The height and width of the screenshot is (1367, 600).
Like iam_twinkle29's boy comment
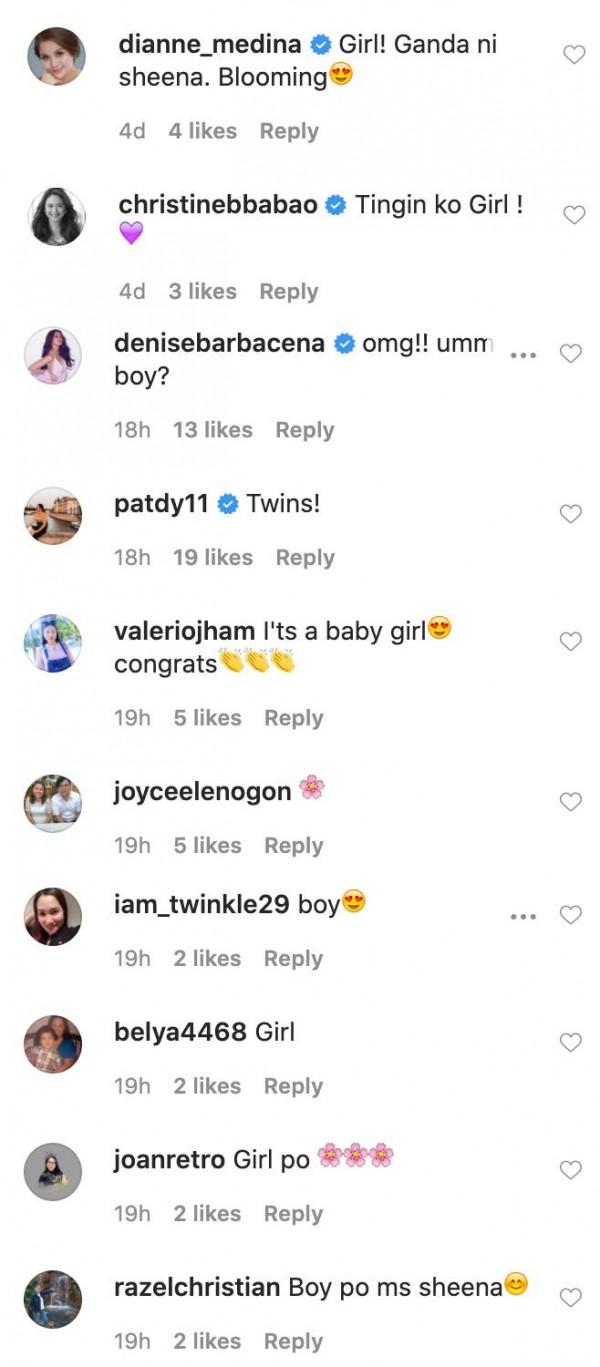coord(570,915)
